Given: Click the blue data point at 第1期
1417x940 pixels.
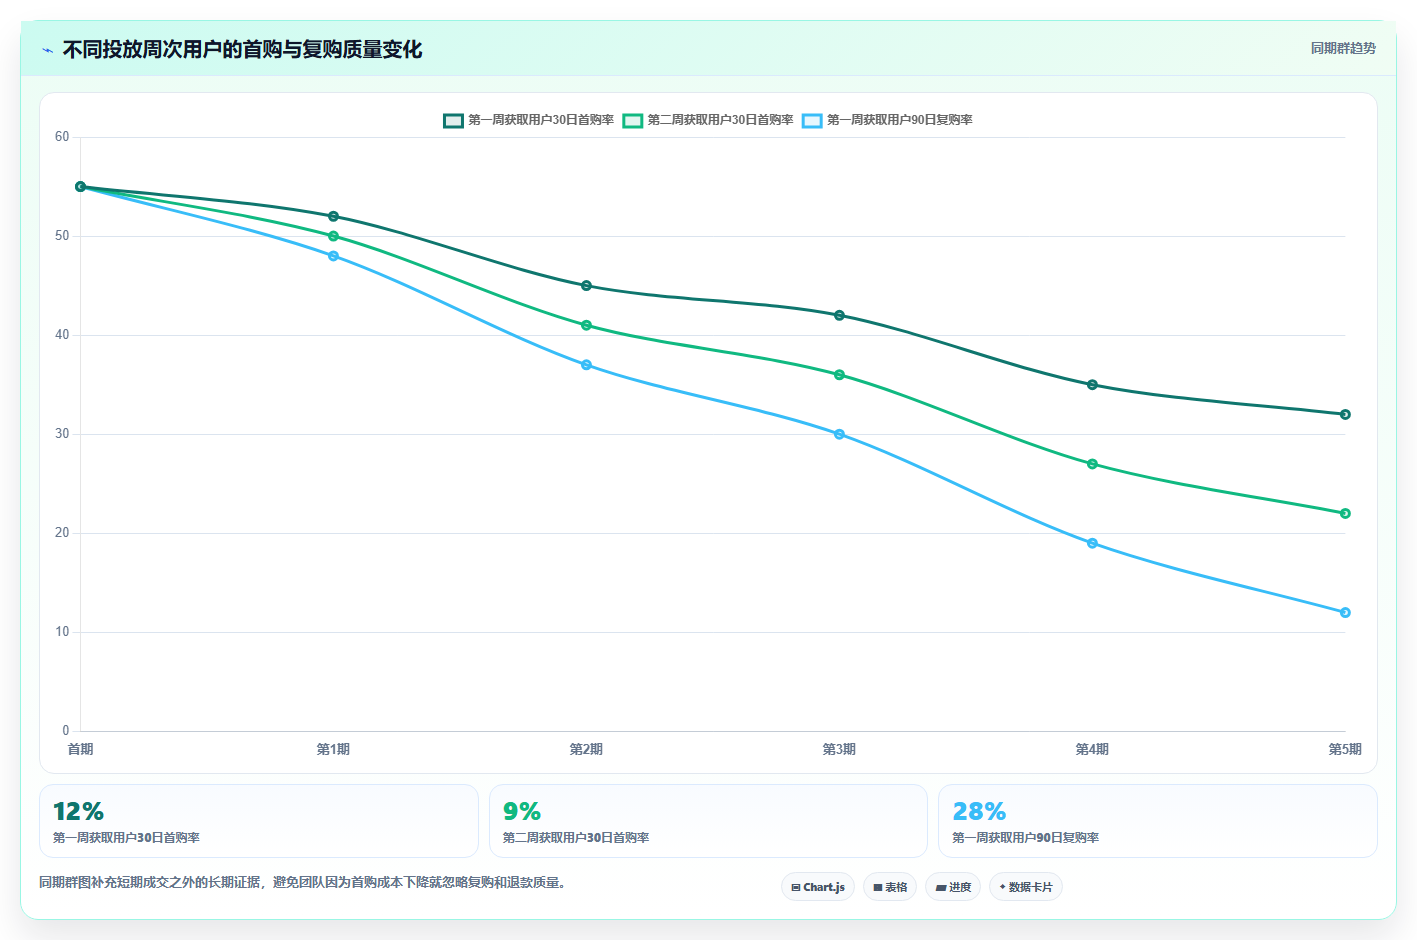Looking at the screenshot, I should coord(334,256).
